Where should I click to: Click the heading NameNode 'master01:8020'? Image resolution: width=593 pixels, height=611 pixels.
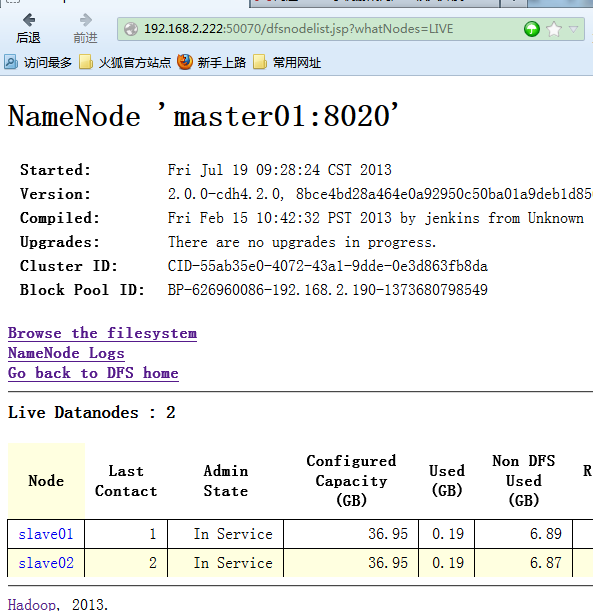pyautogui.click(x=203, y=116)
